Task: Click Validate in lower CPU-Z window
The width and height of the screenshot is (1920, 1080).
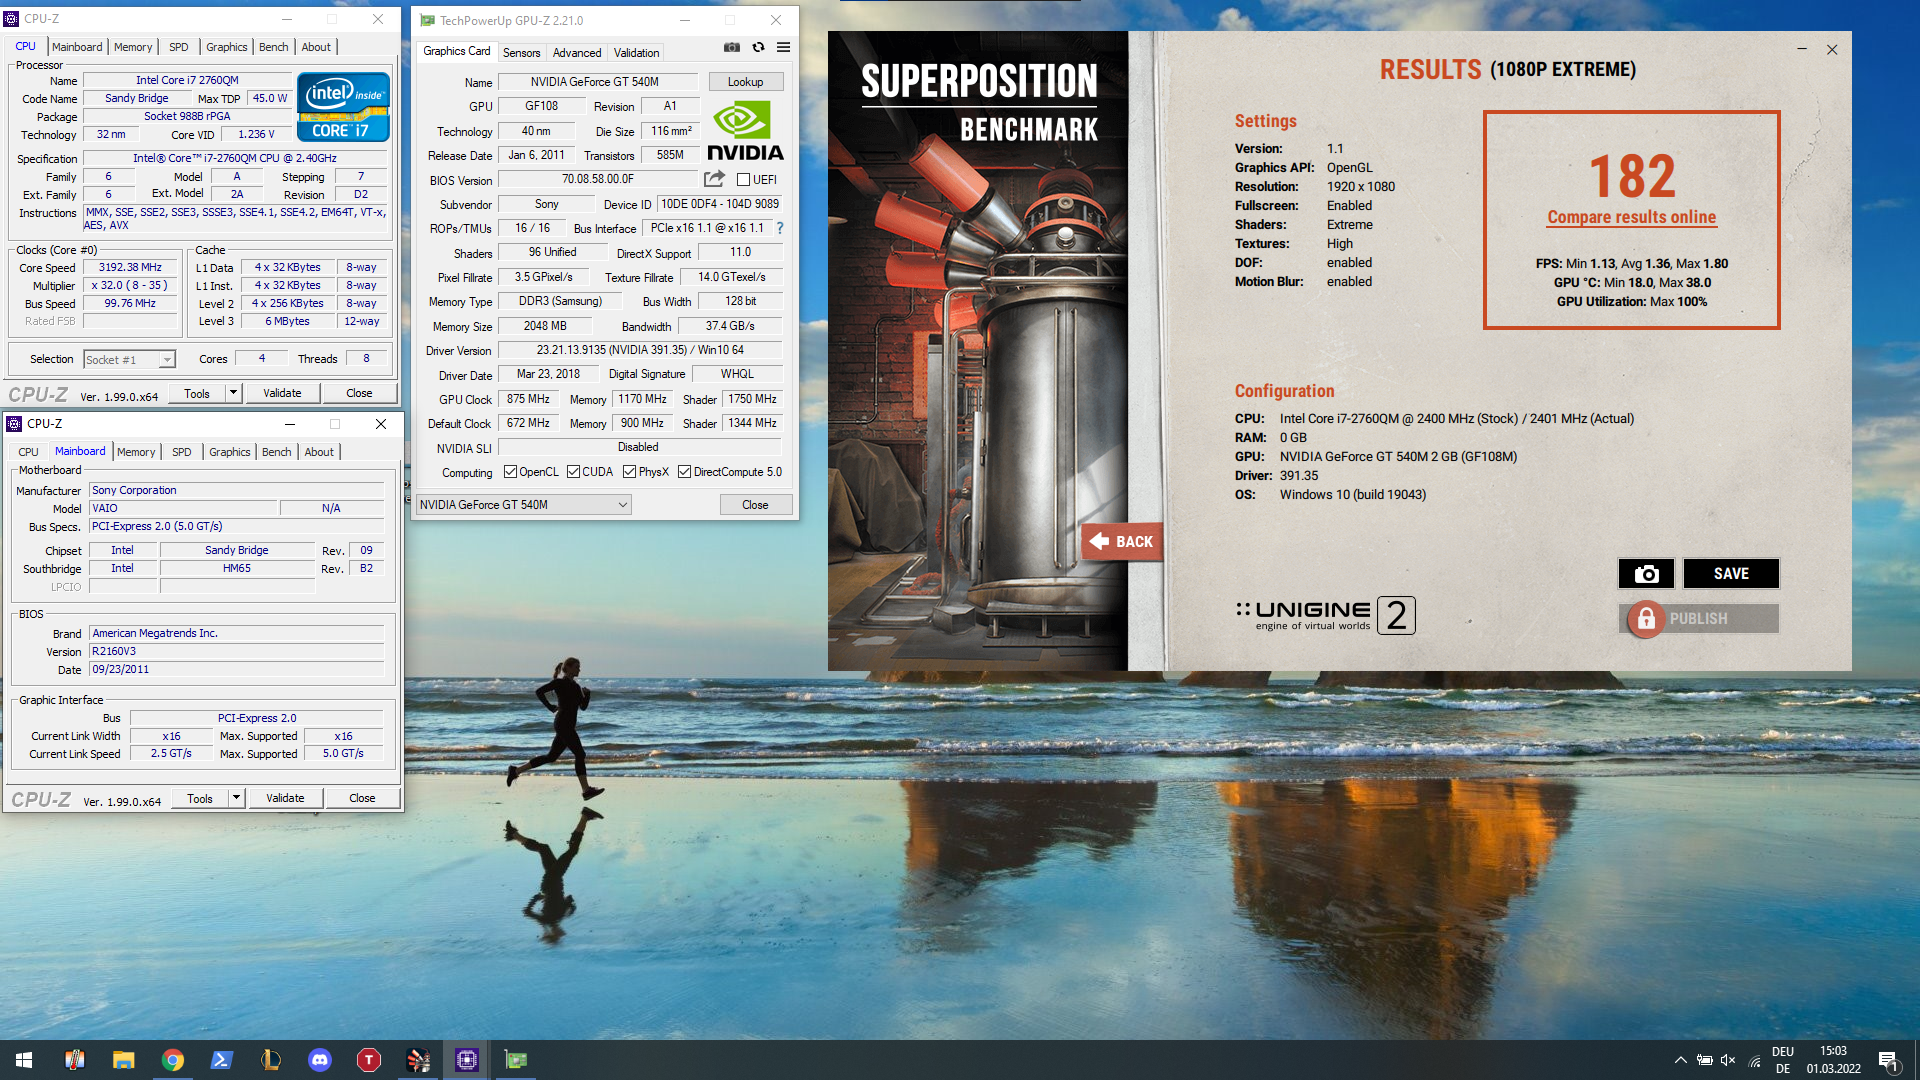Action: [285, 798]
